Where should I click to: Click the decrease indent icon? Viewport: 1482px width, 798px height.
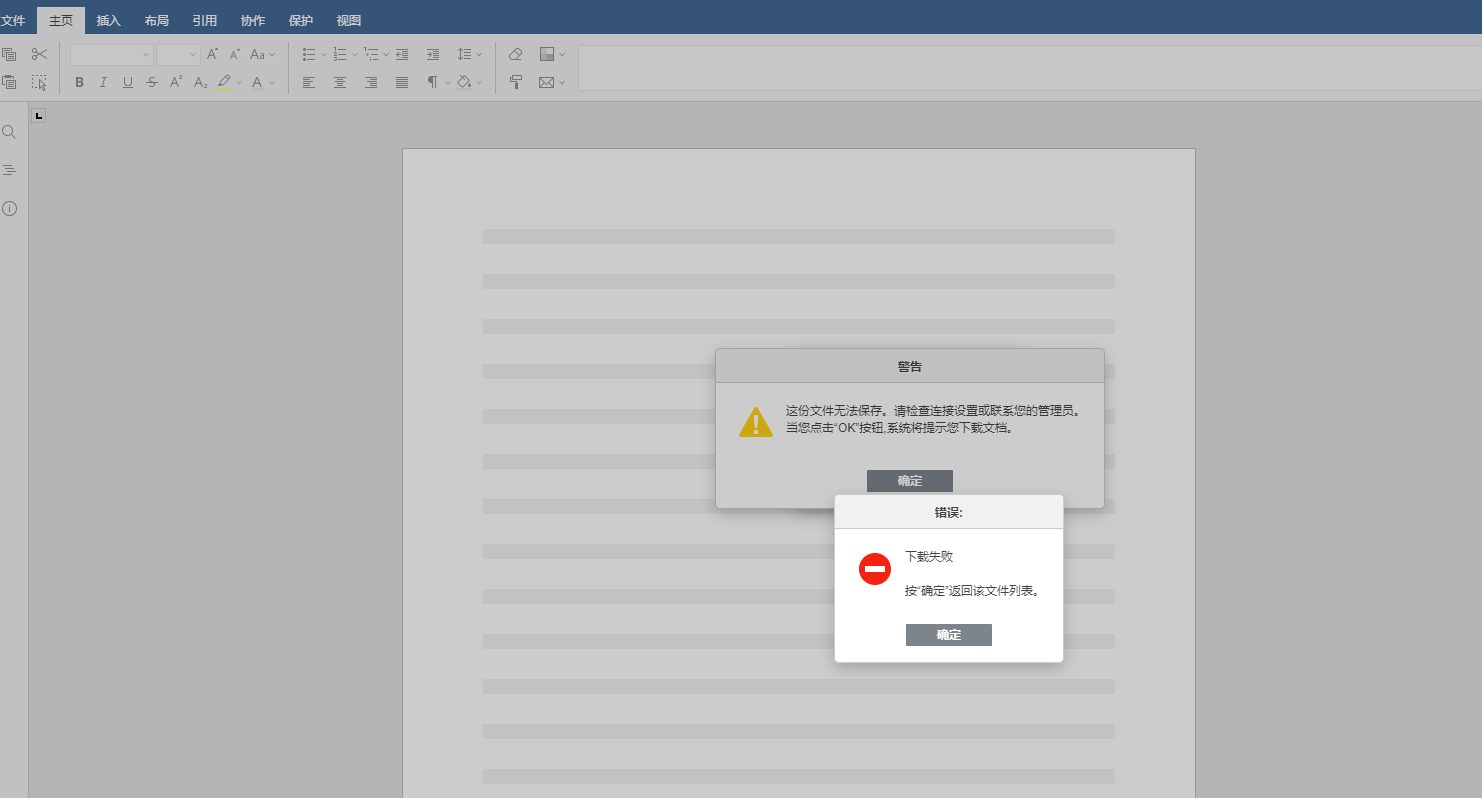pos(402,54)
